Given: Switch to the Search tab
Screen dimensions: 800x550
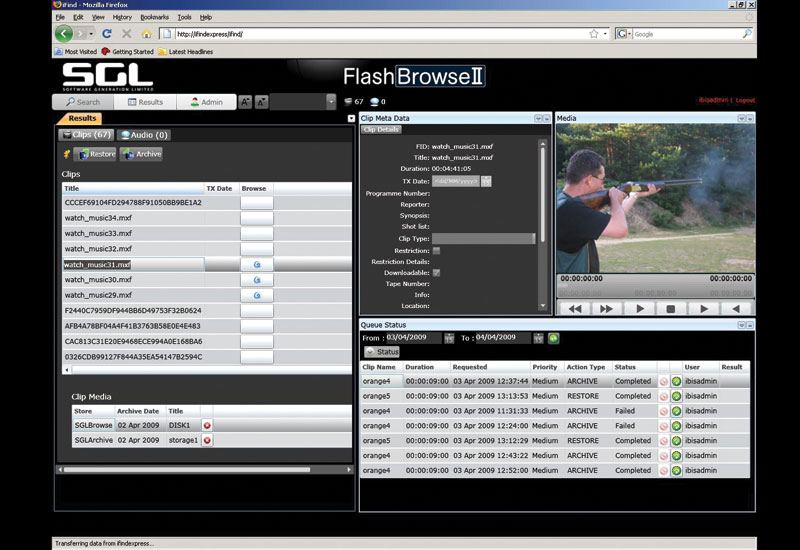Looking at the screenshot, I should (x=83, y=102).
